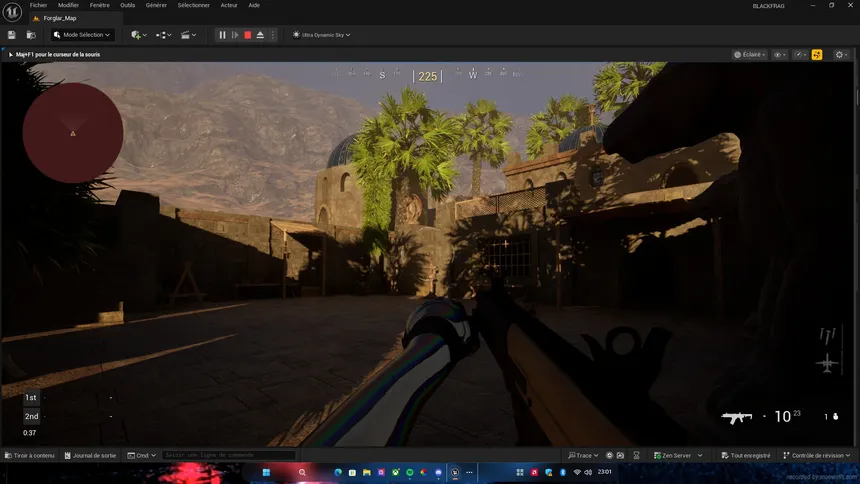Image resolution: width=860 pixels, height=484 pixels.
Task: Open the cinematics clapperboard menu
Action: 187,35
